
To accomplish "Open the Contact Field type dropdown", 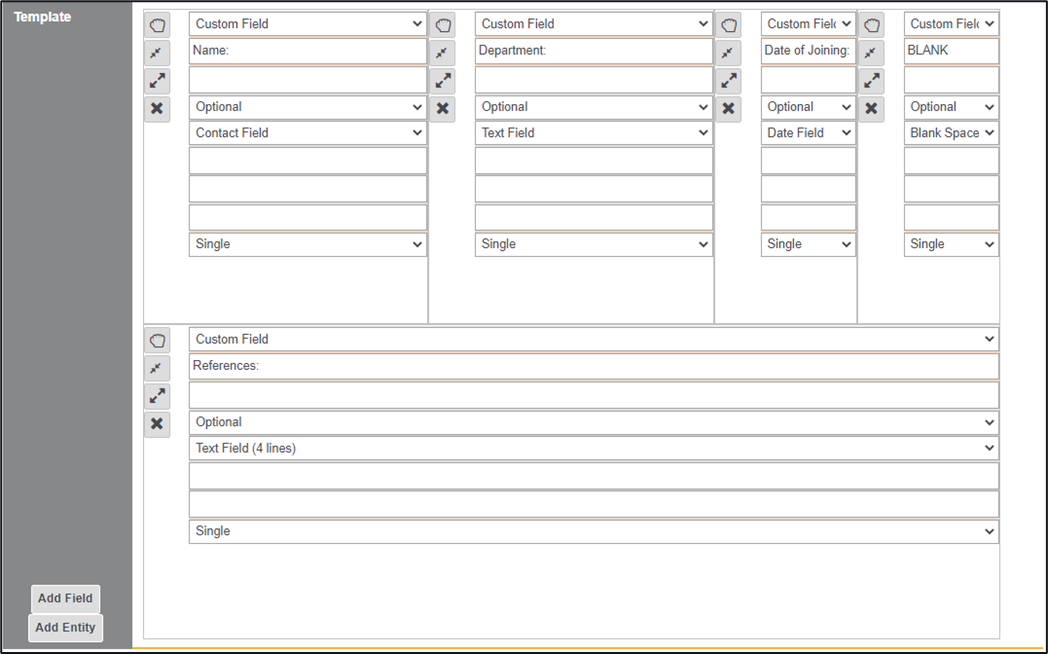I will click(x=308, y=133).
